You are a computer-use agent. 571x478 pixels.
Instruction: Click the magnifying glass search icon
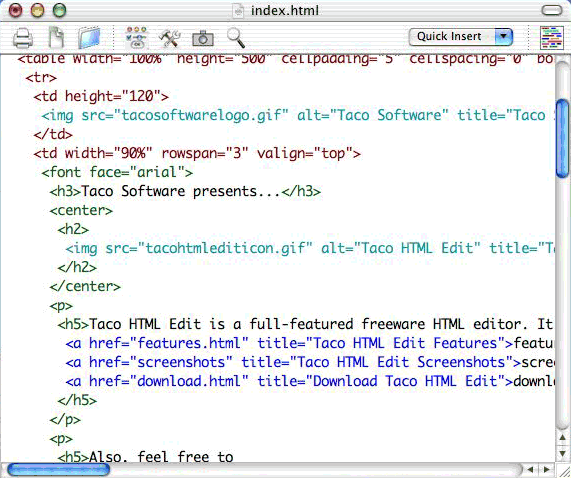(x=236, y=38)
